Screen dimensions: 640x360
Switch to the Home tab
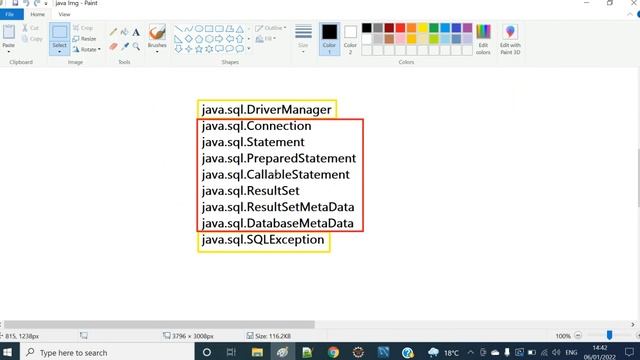click(38, 14)
